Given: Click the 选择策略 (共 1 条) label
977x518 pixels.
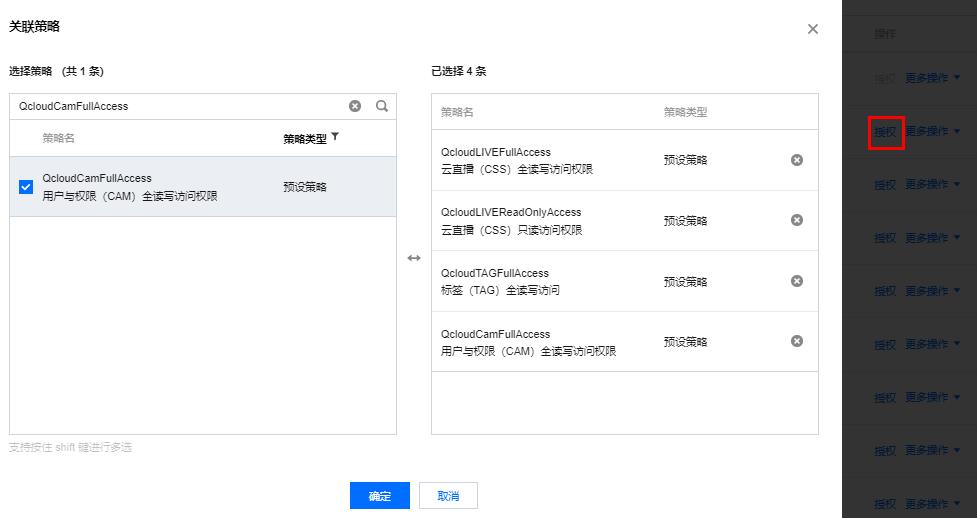Looking at the screenshot, I should [56, 71].
